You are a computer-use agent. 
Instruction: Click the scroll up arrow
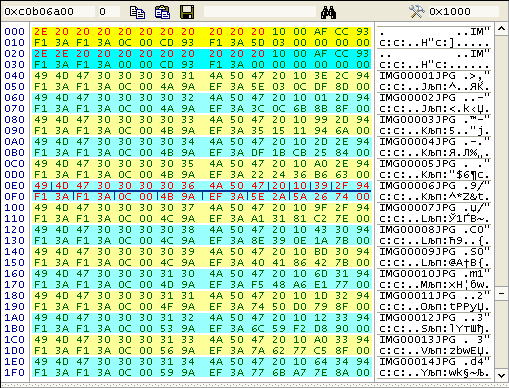point(501,29)
